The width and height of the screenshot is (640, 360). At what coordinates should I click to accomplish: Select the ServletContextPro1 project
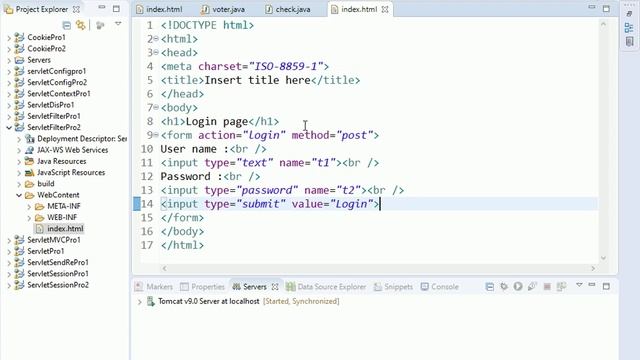(x=59, y=93)
